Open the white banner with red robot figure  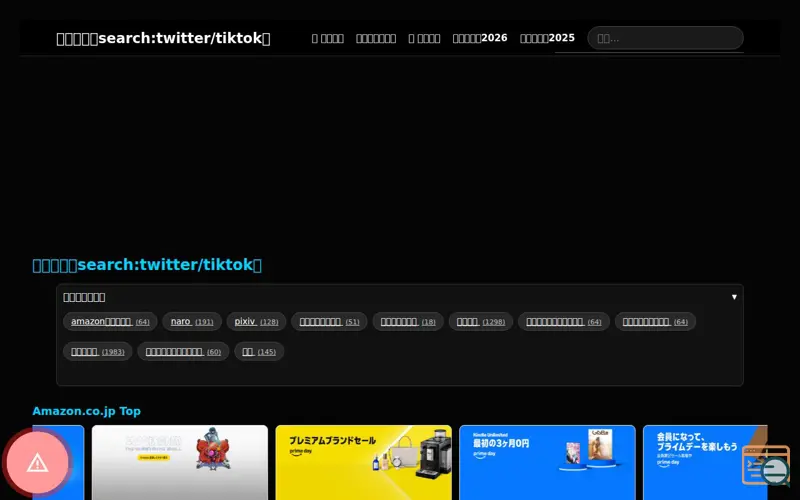pos(180,462)
